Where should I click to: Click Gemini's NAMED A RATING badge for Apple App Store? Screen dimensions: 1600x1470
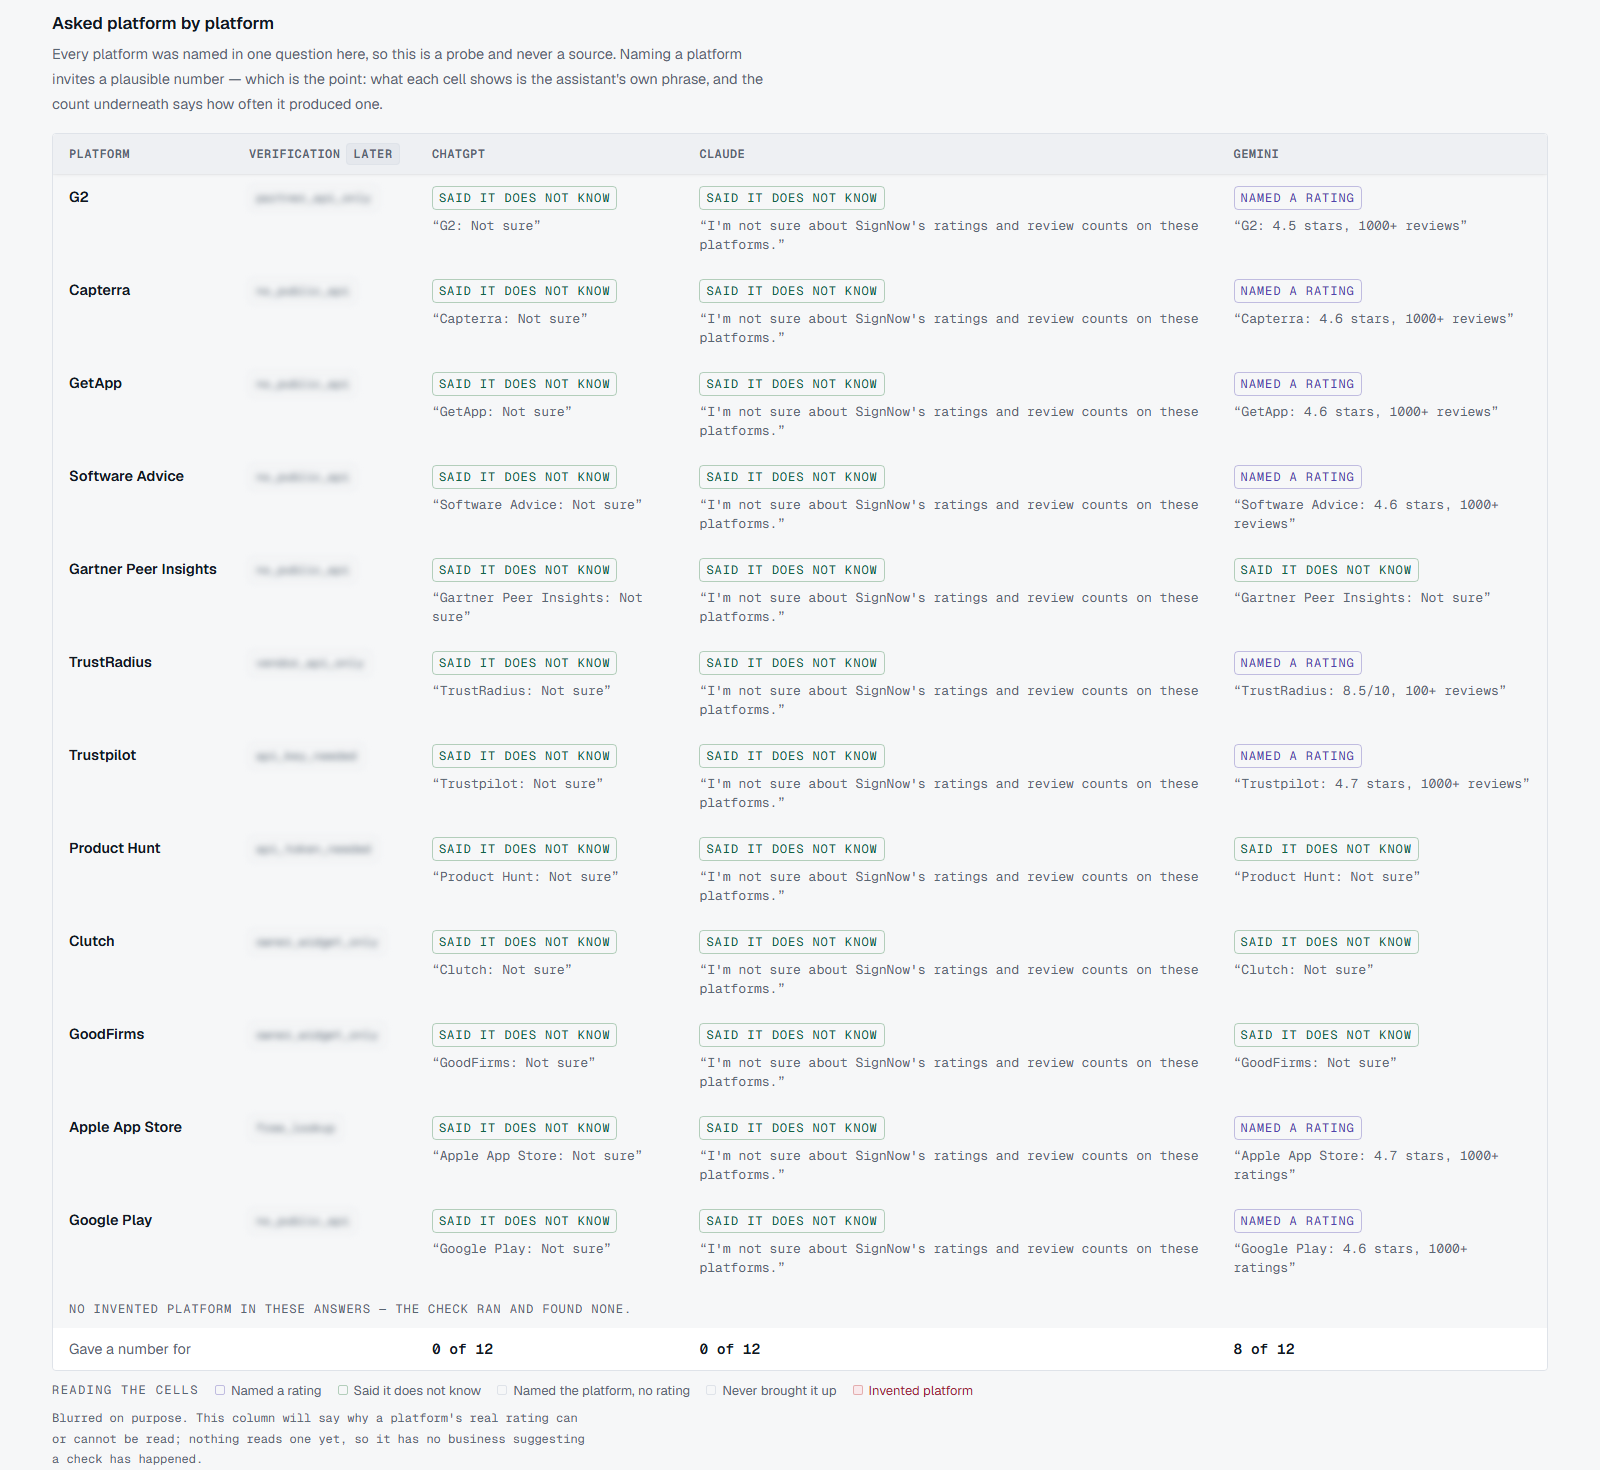point(1297,1128)
